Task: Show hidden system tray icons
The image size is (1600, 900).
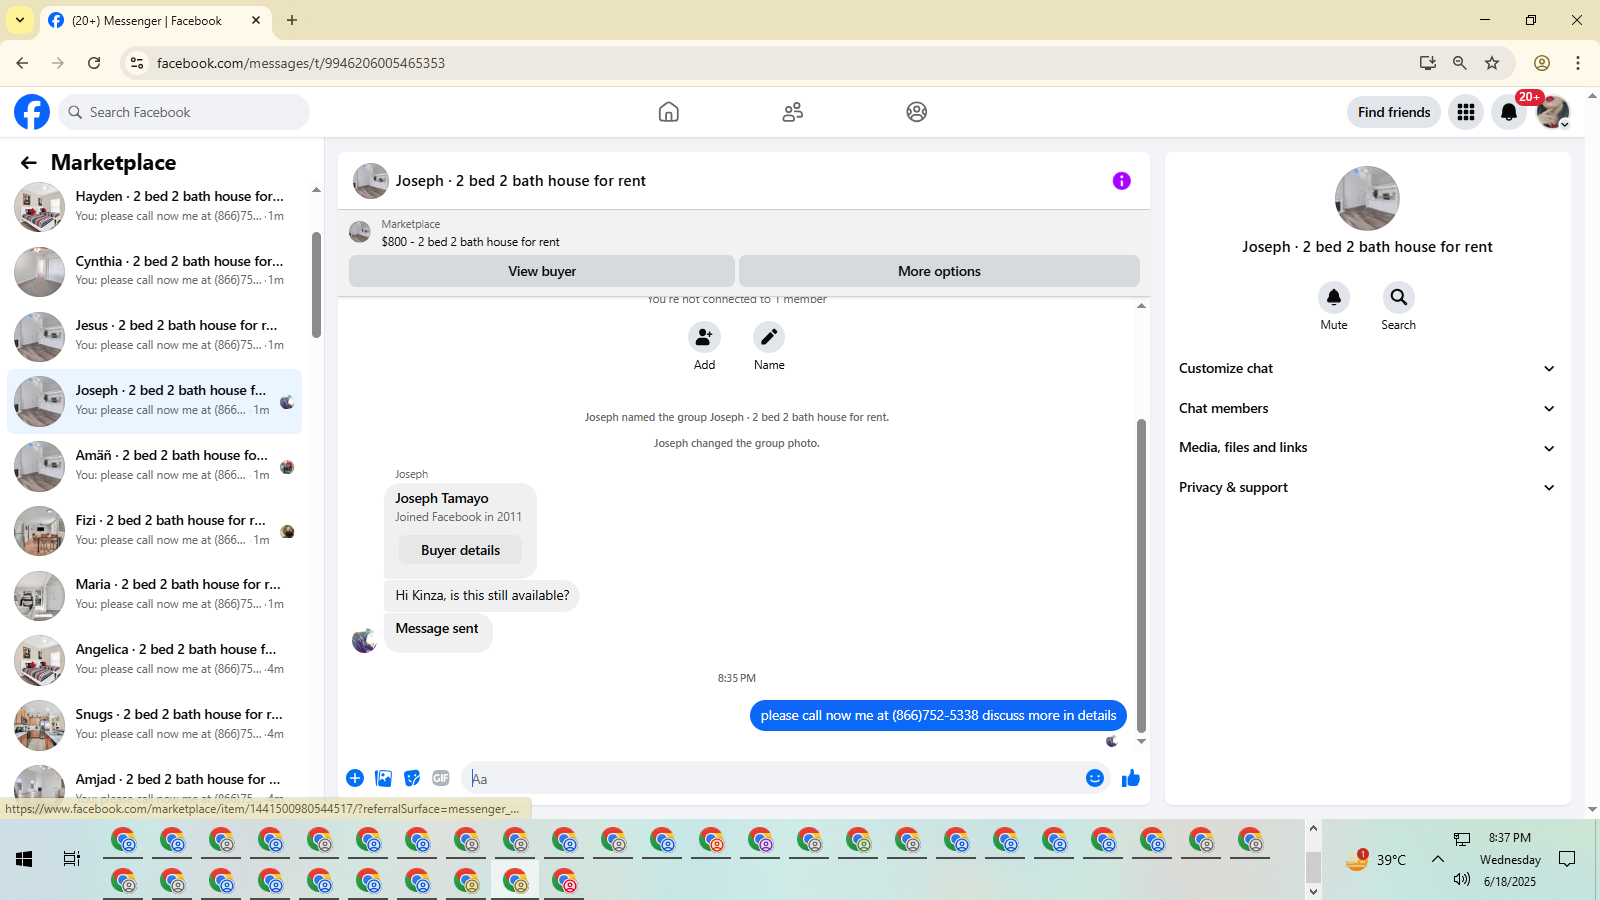Action: point(1438,859)
